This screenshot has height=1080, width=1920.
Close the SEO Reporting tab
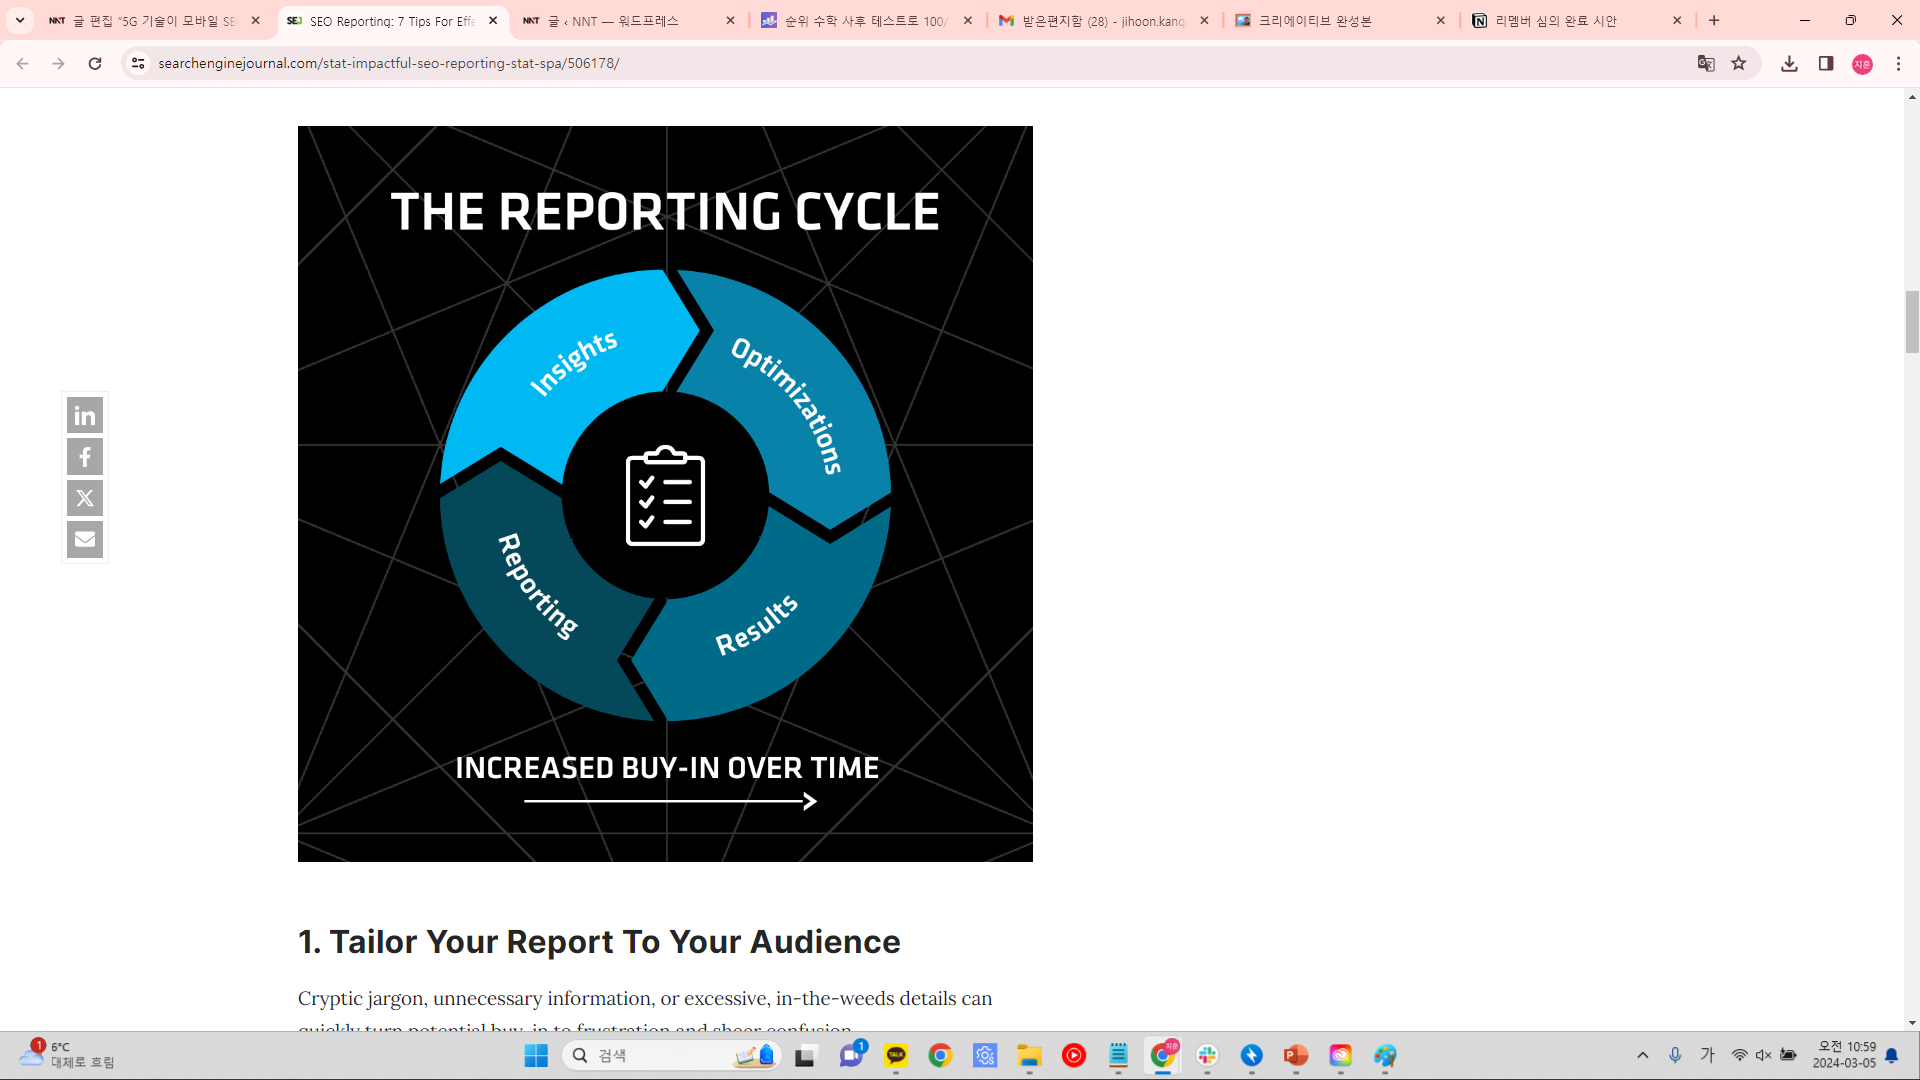click(x=493, y=20)
